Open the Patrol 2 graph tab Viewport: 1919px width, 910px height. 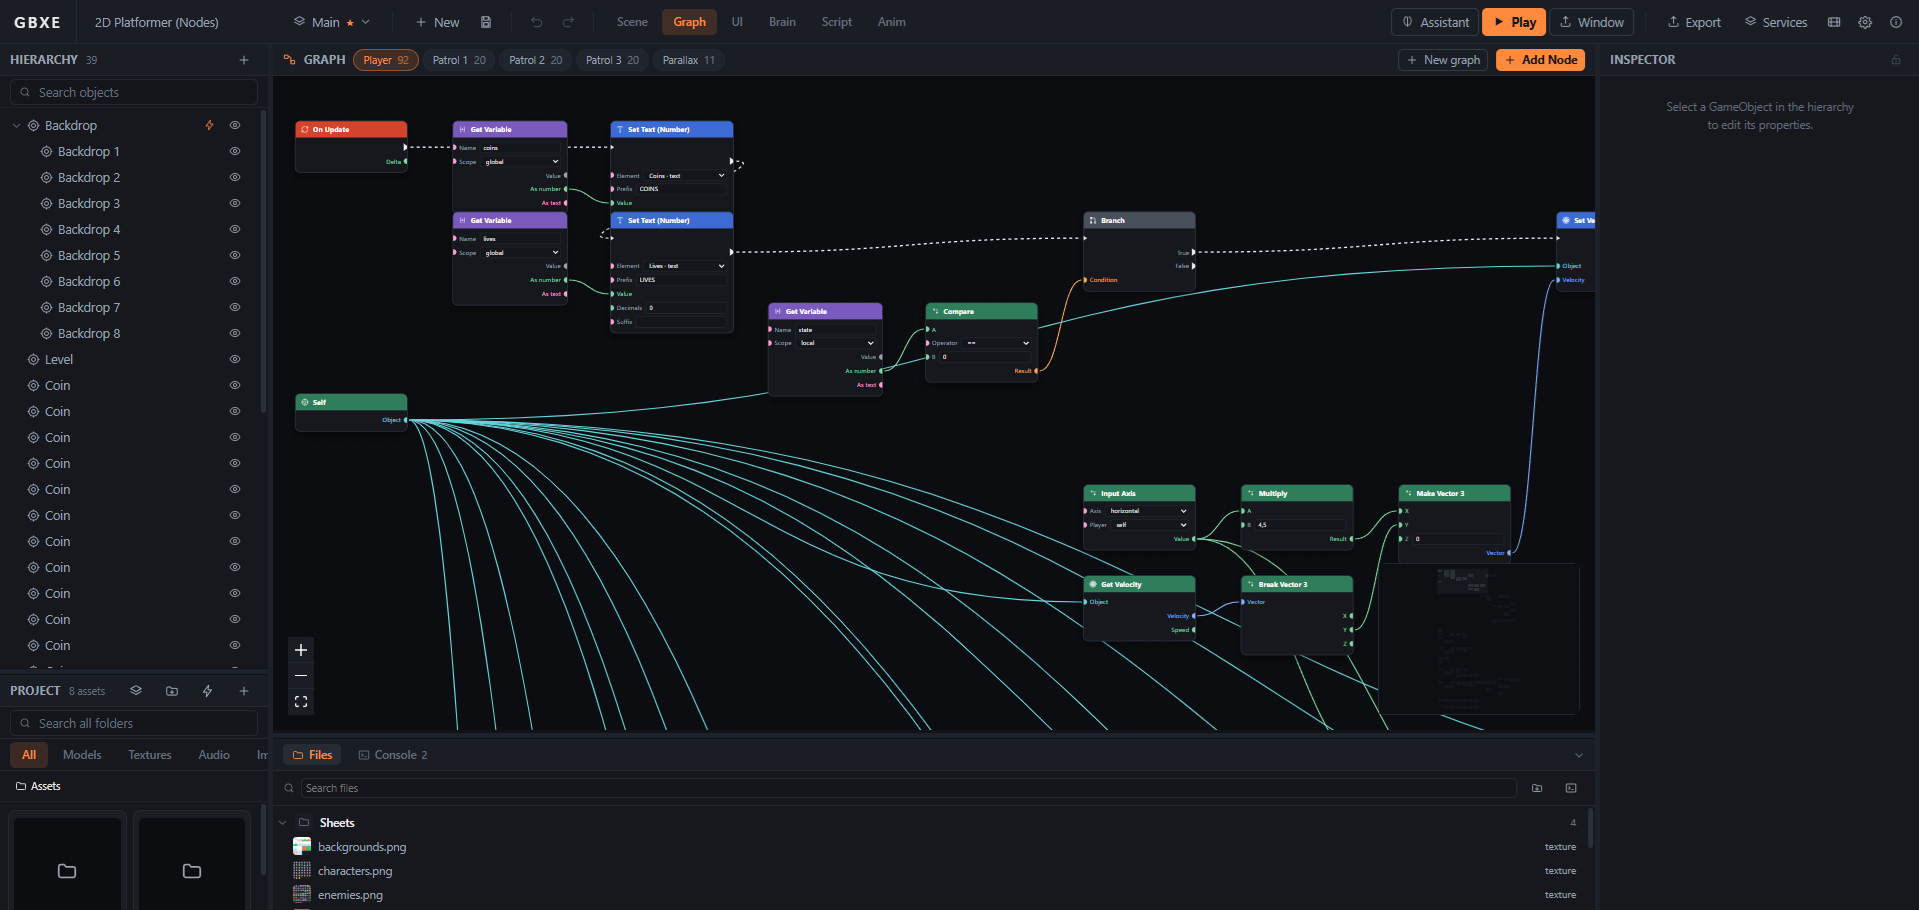pyautogui.click(x=536, y=60)
